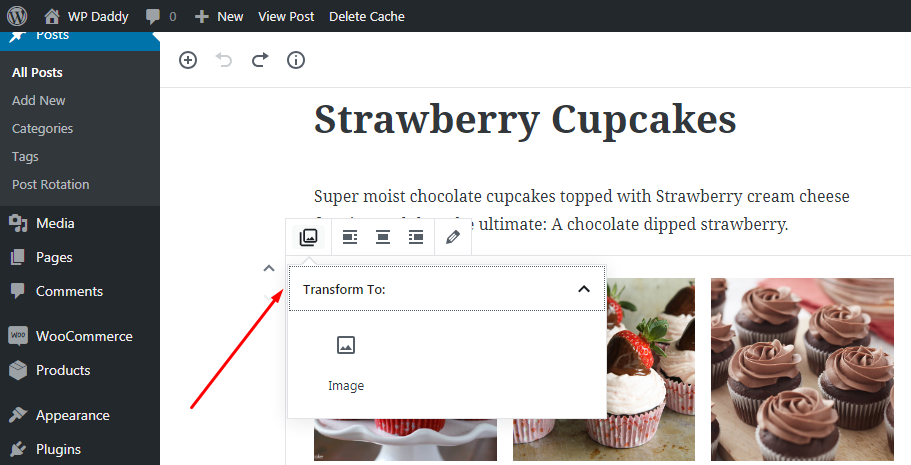Expand the New content menu
911x465 pixels.
pos(218,16)
